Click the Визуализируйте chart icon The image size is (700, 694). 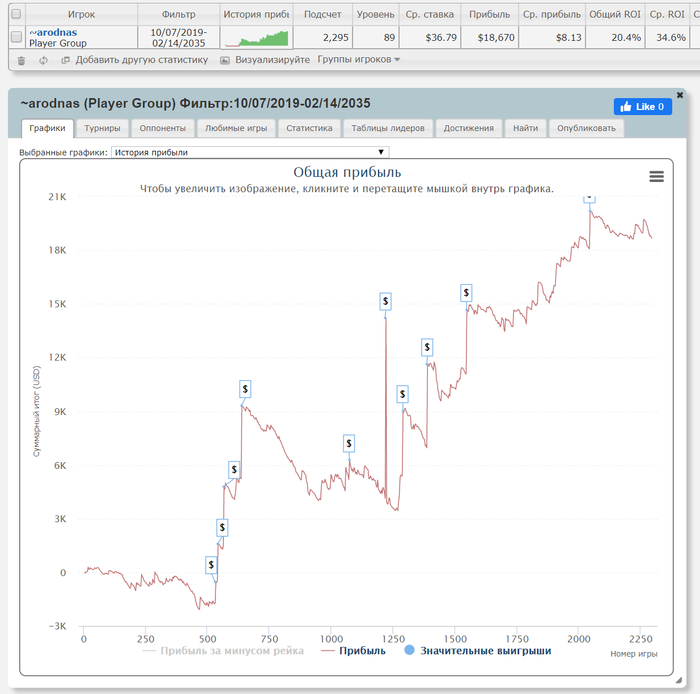pos(225,60)
